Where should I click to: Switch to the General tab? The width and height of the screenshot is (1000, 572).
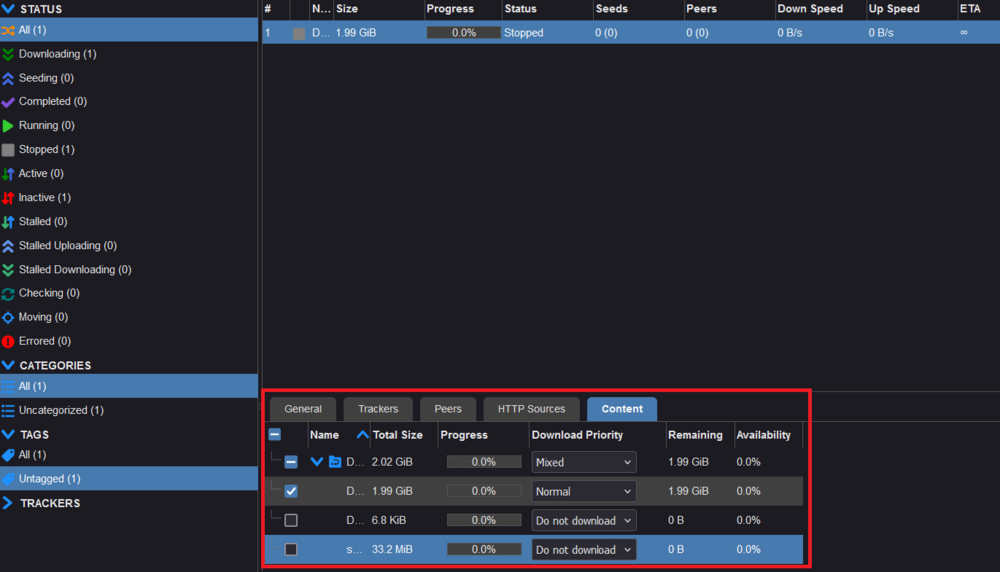pos(303,409)
